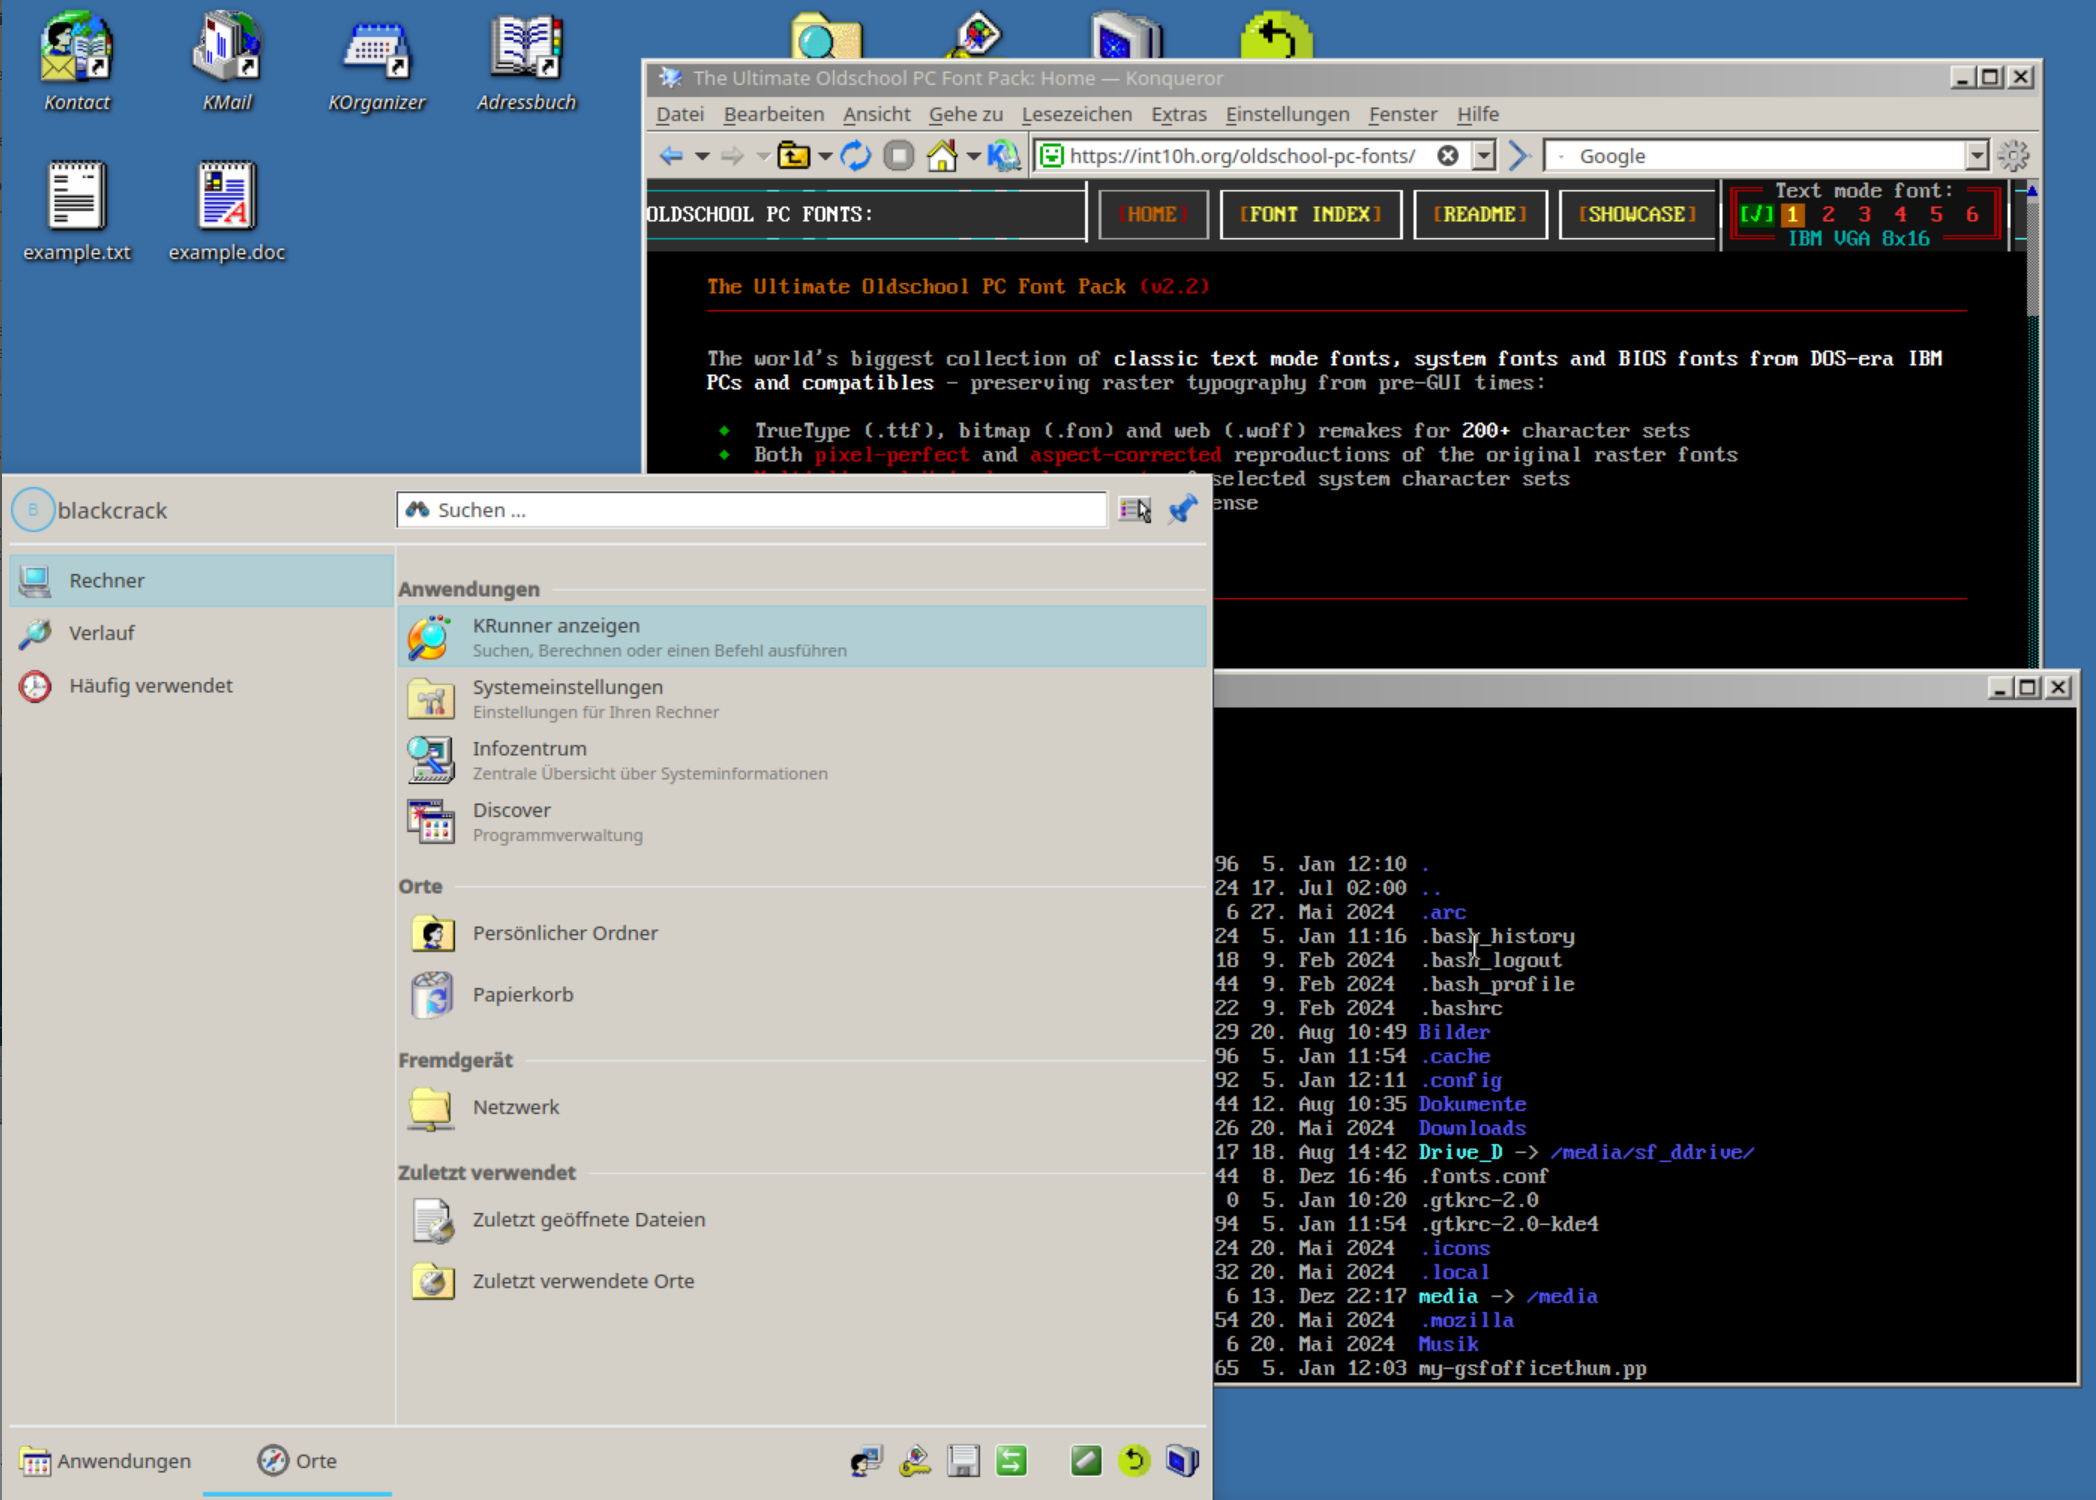This screenshot has height=1500, width=2096.
Task: Launch KRunner anzeigen
Action: (802, 637)
